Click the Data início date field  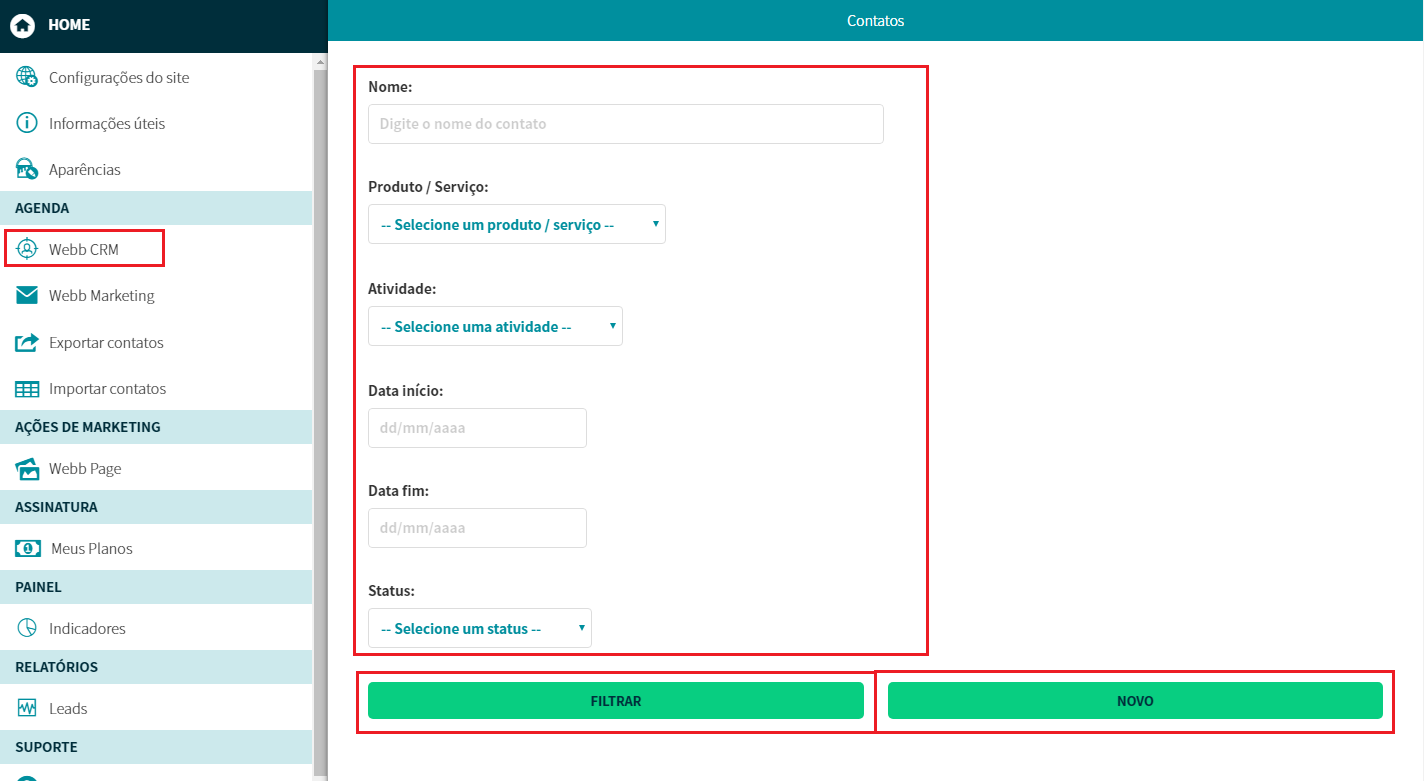coord(477,428)
